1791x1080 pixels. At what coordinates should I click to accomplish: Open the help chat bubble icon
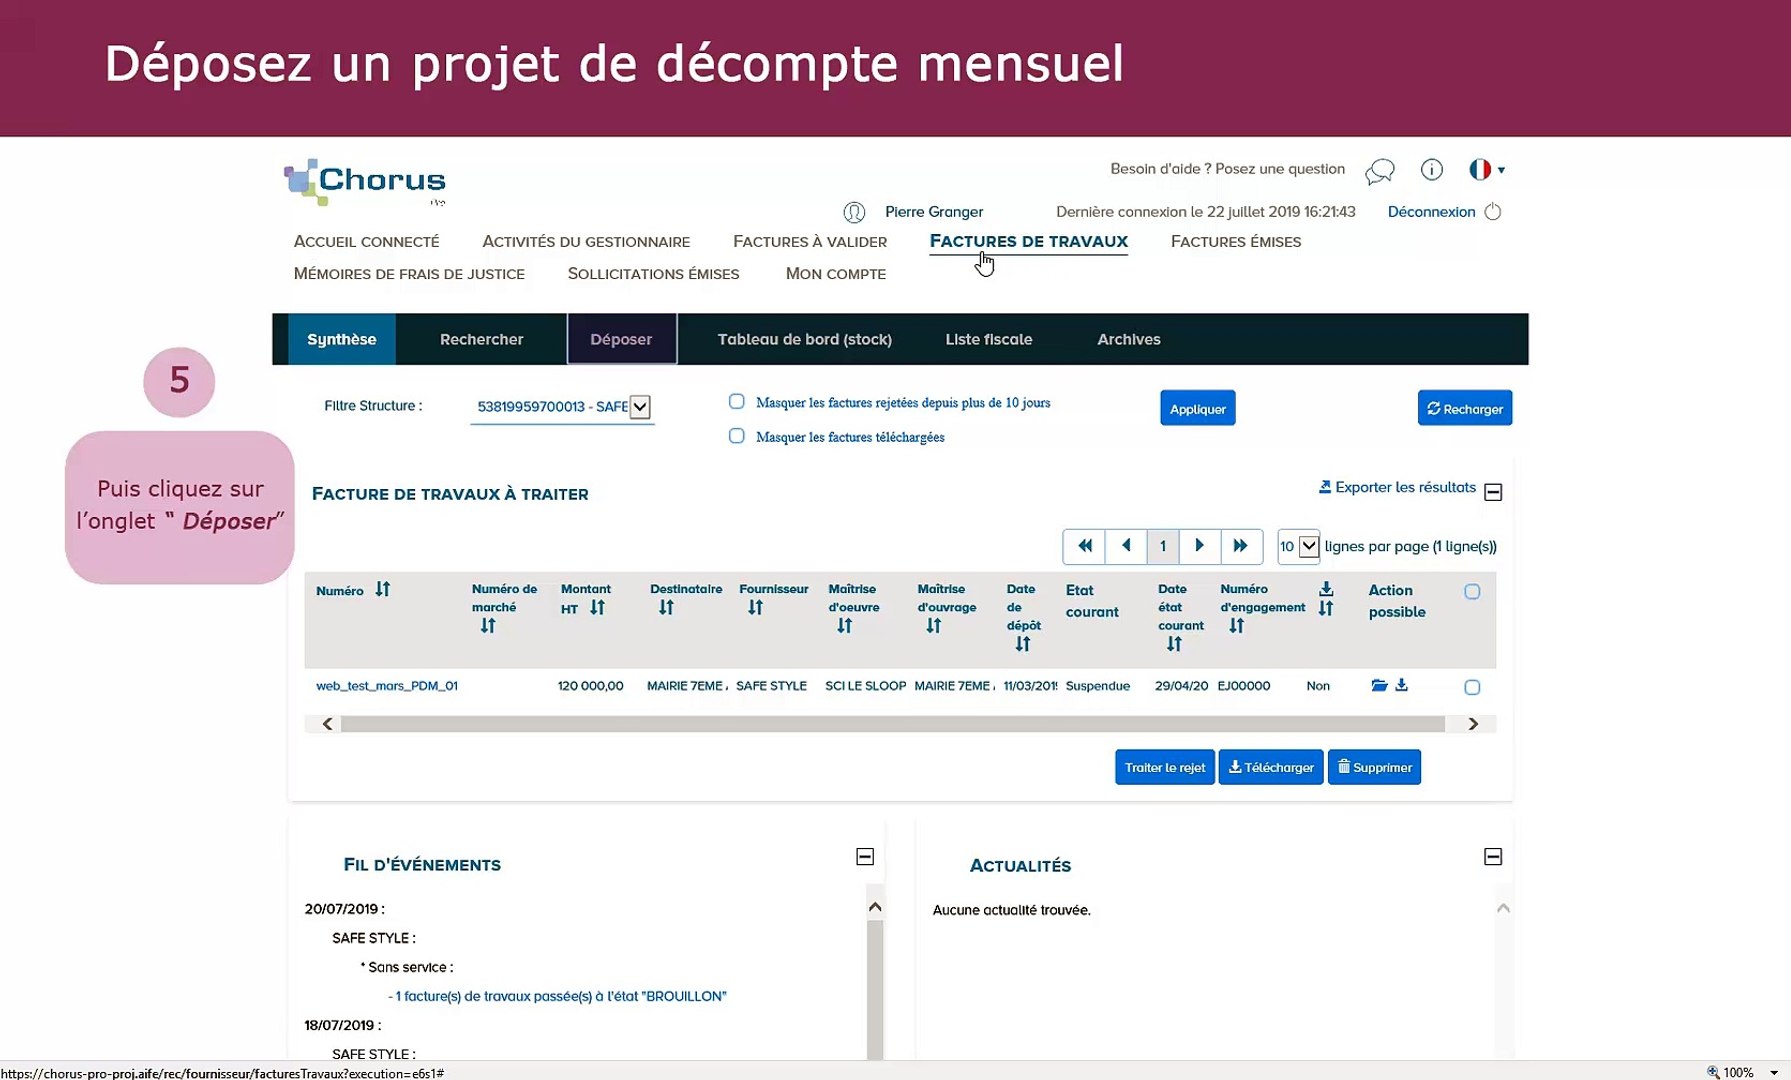[1380, 171]
